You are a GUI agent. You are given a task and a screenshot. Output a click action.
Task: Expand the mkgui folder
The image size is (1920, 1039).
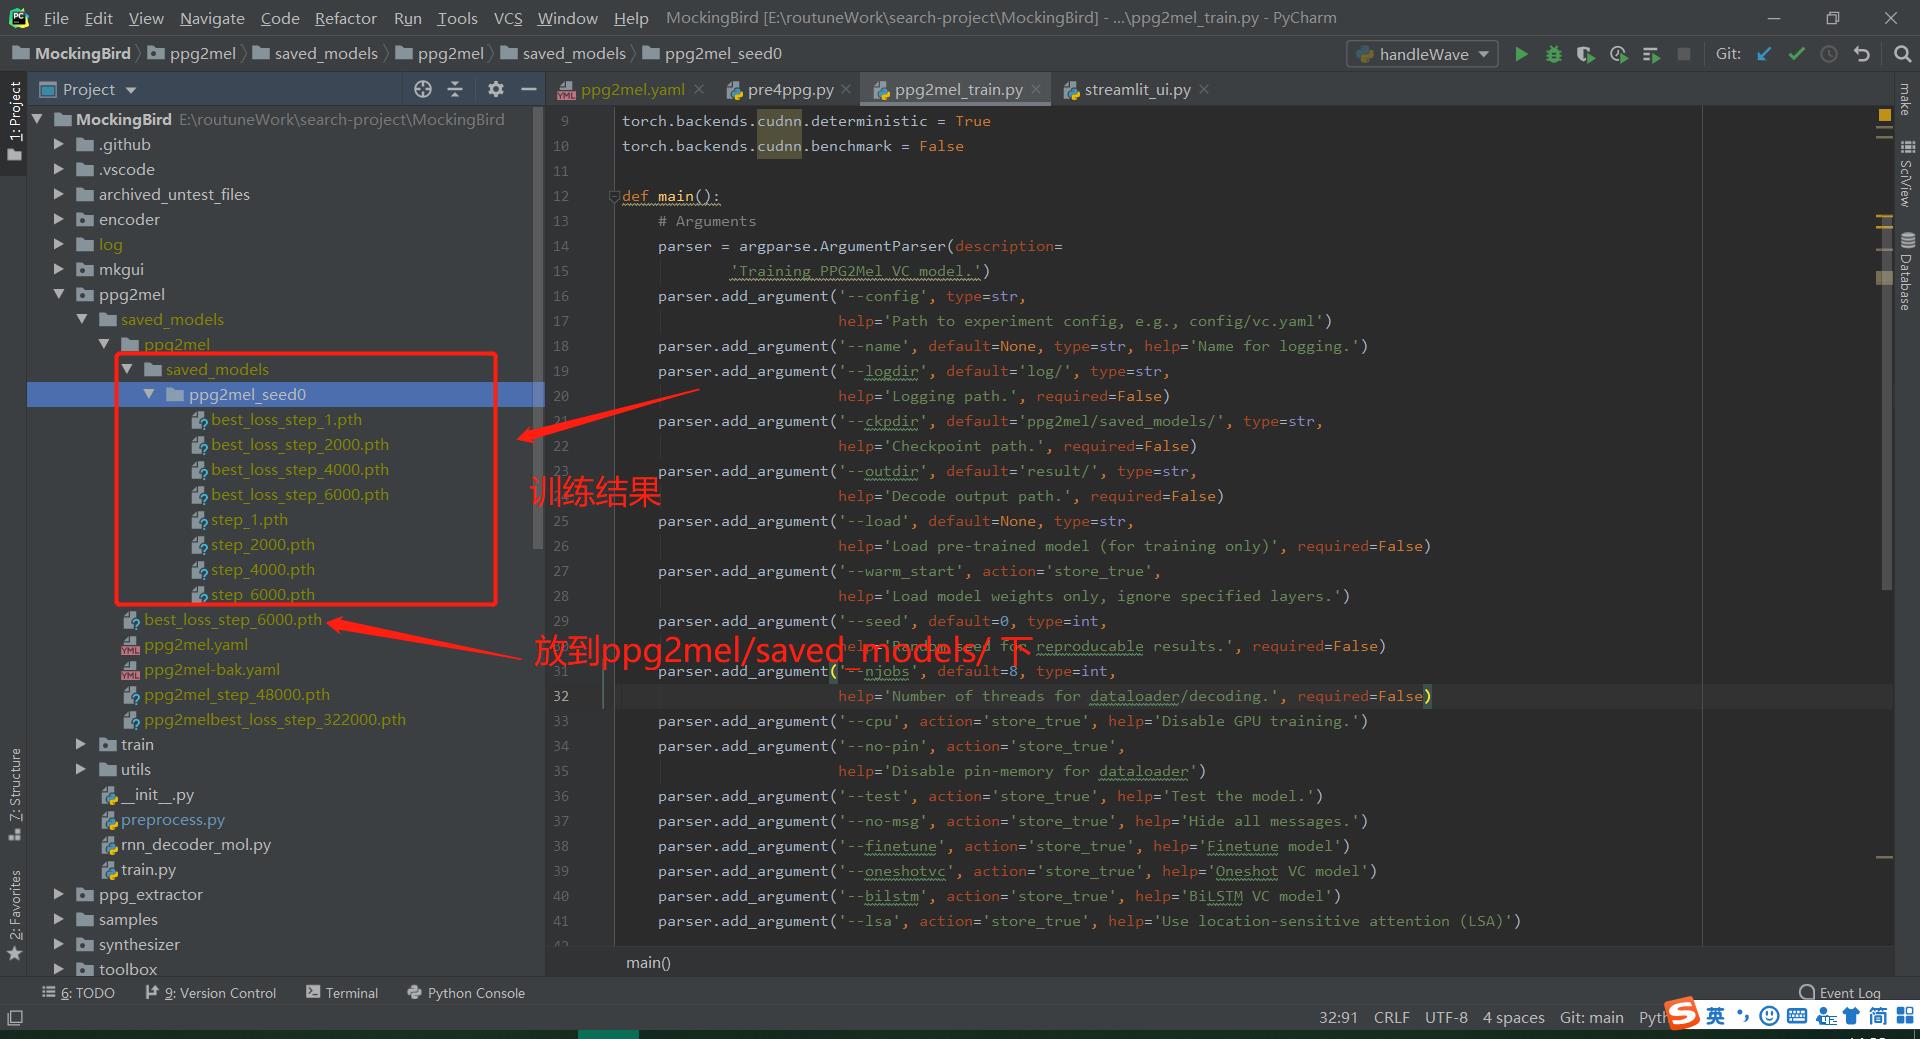tap(58, 269)
